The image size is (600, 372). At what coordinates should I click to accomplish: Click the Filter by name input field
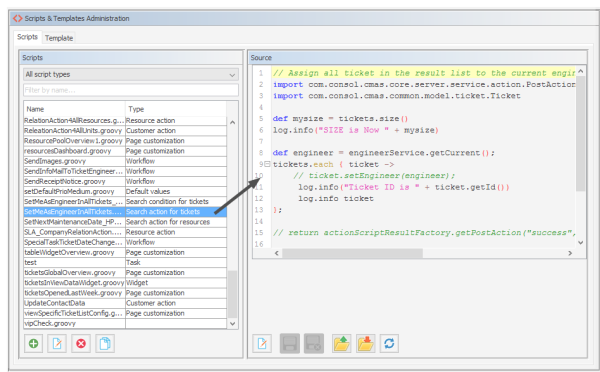[130, 90]
